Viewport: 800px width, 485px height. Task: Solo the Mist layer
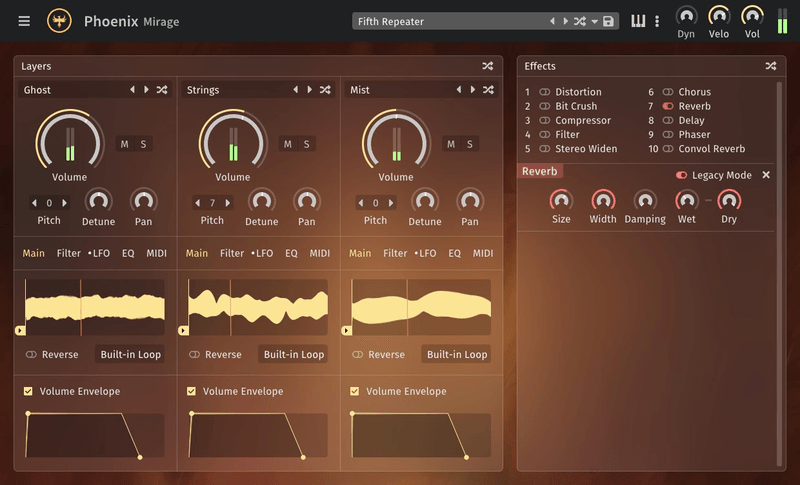(470, 144)
